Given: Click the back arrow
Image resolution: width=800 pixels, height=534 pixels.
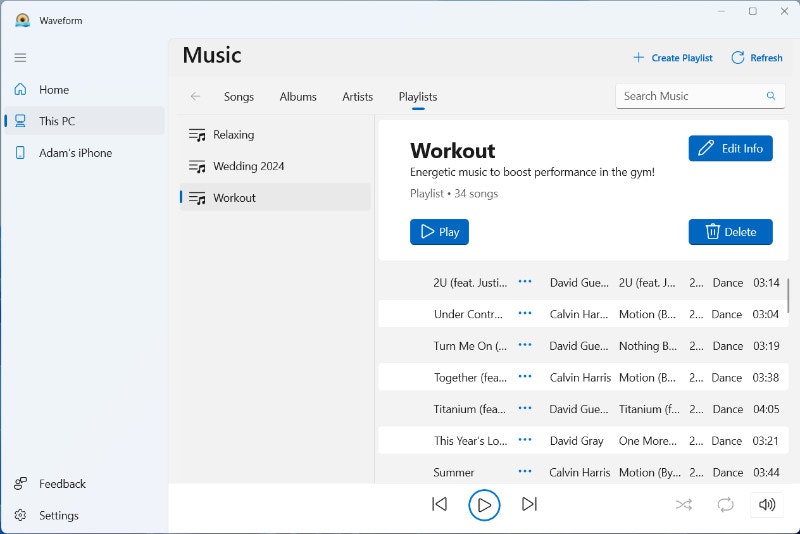Looking at the screenshot, I should tap(195, 96).
